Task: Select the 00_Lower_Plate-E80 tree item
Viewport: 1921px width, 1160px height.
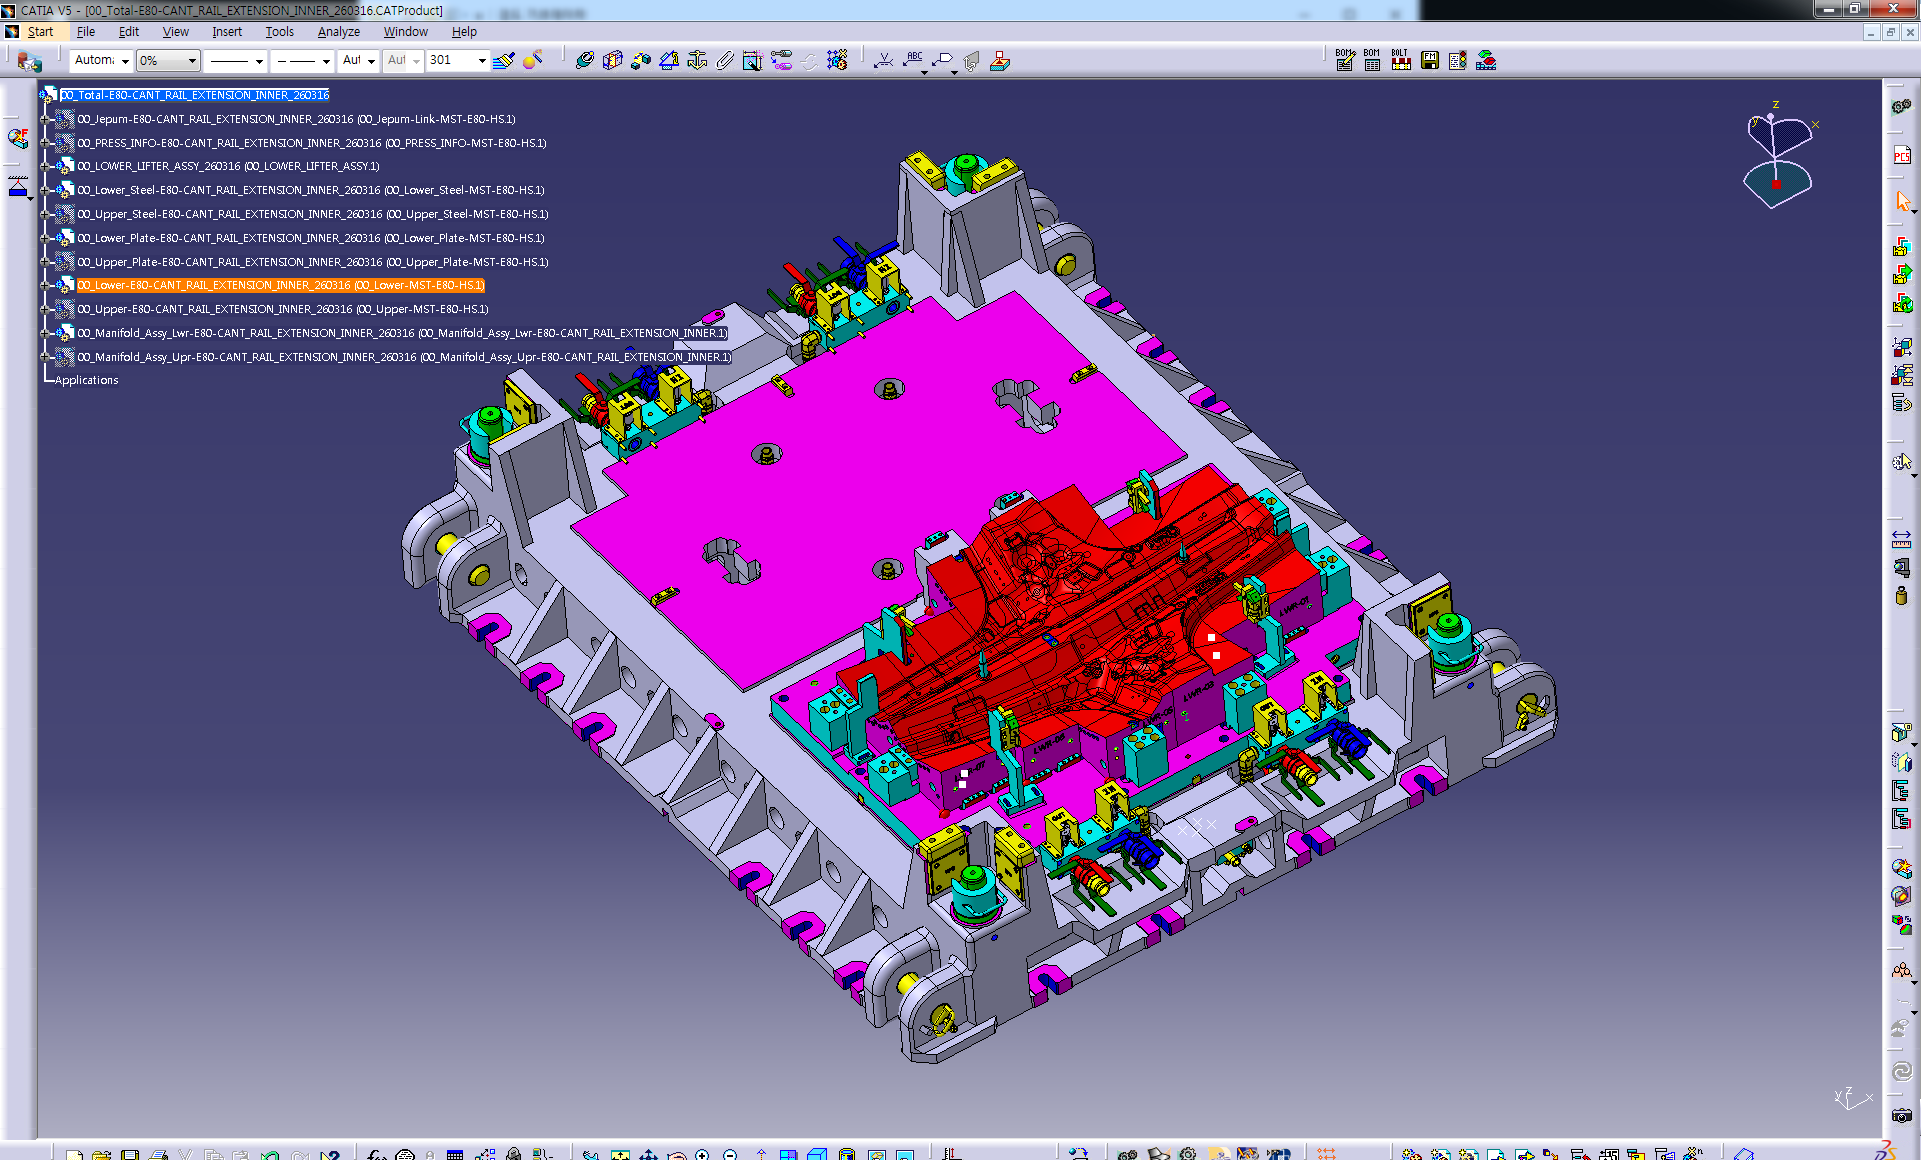Action: click(x=311, y=238)
